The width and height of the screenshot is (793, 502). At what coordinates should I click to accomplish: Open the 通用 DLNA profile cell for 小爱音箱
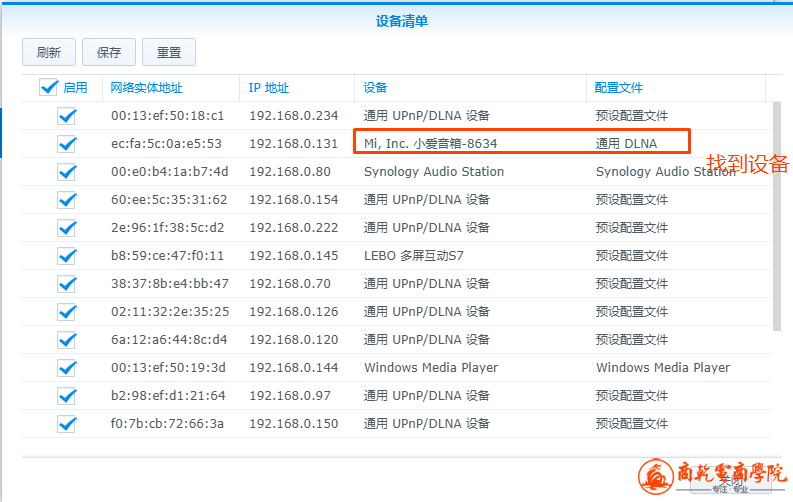coord(627,144)
